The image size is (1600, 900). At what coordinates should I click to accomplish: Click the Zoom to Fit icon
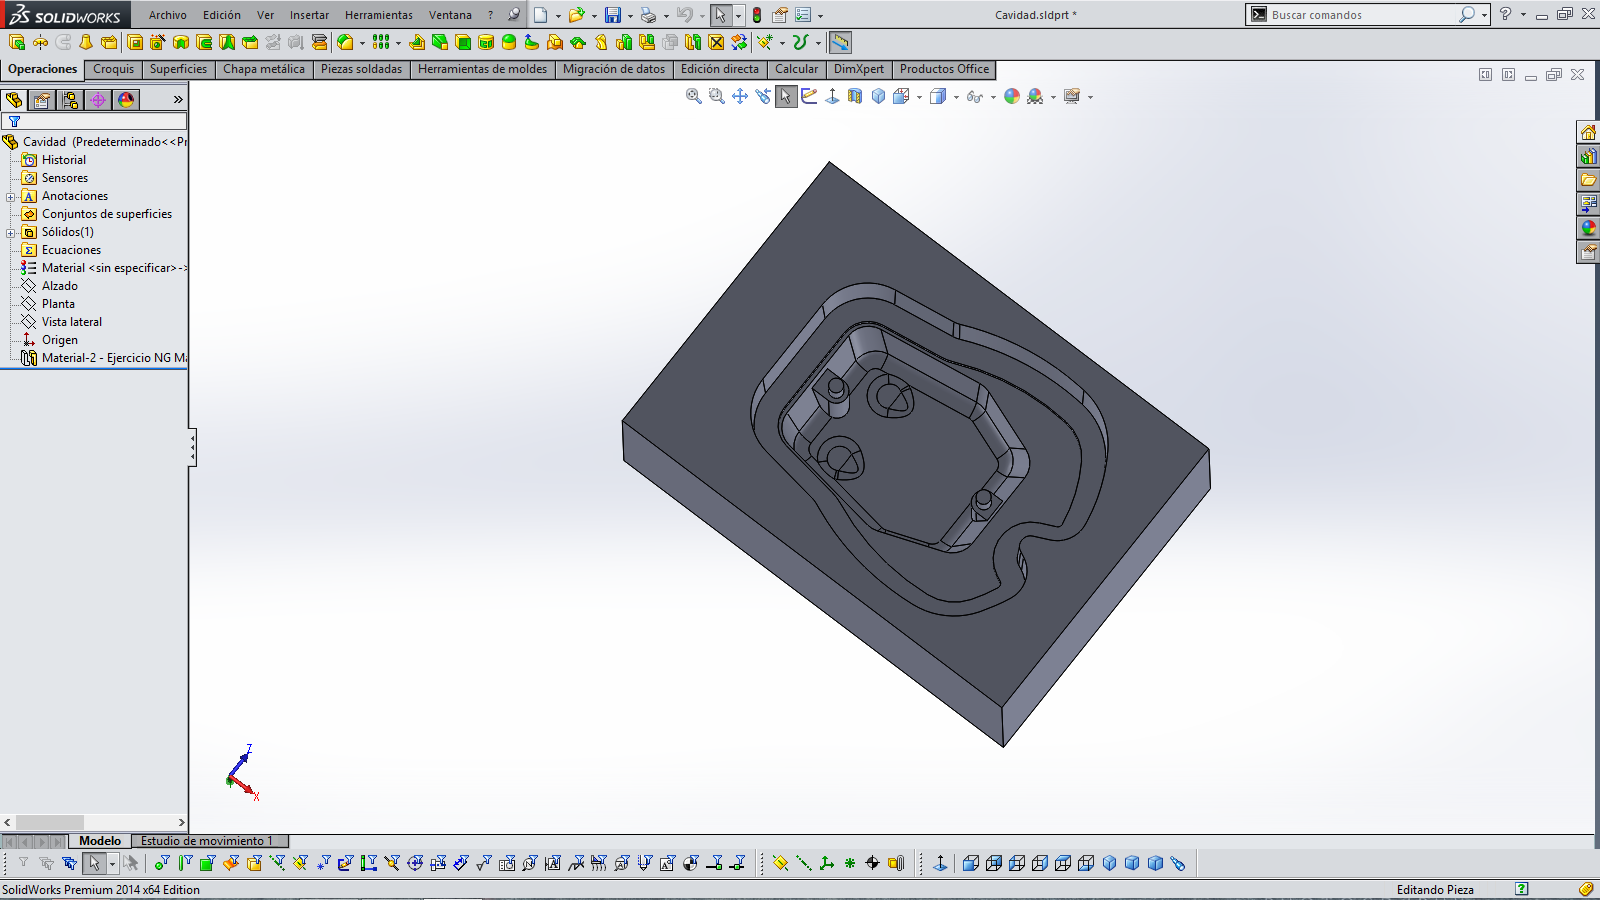(x=693, y=96)
